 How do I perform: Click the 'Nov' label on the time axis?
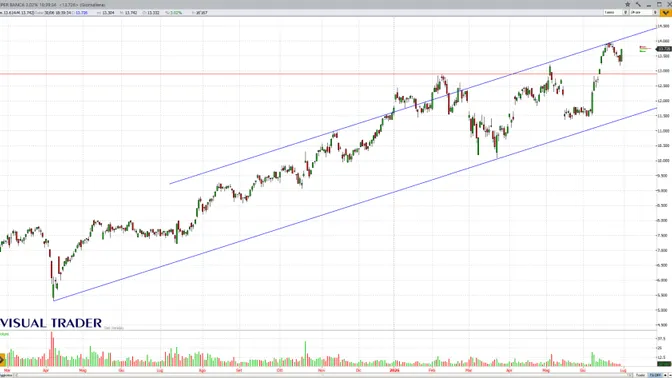(x=321, y=370)
